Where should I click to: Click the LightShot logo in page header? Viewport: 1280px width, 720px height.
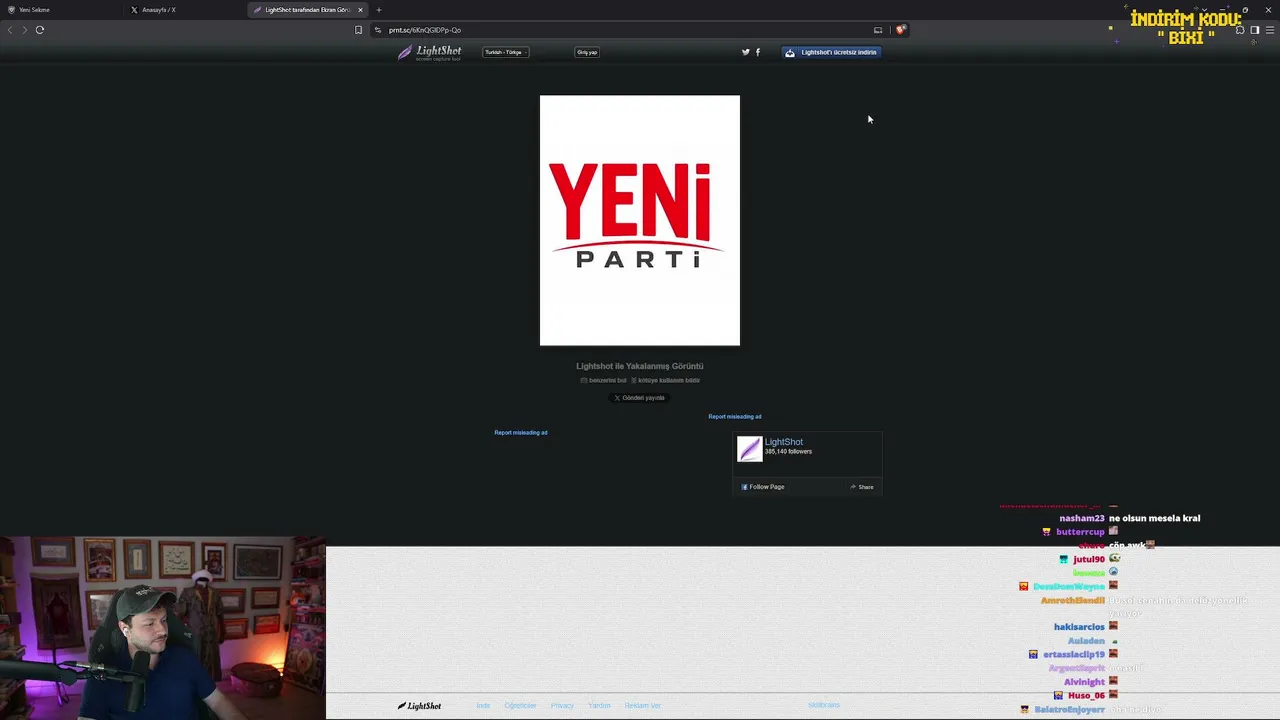[430, 52]
